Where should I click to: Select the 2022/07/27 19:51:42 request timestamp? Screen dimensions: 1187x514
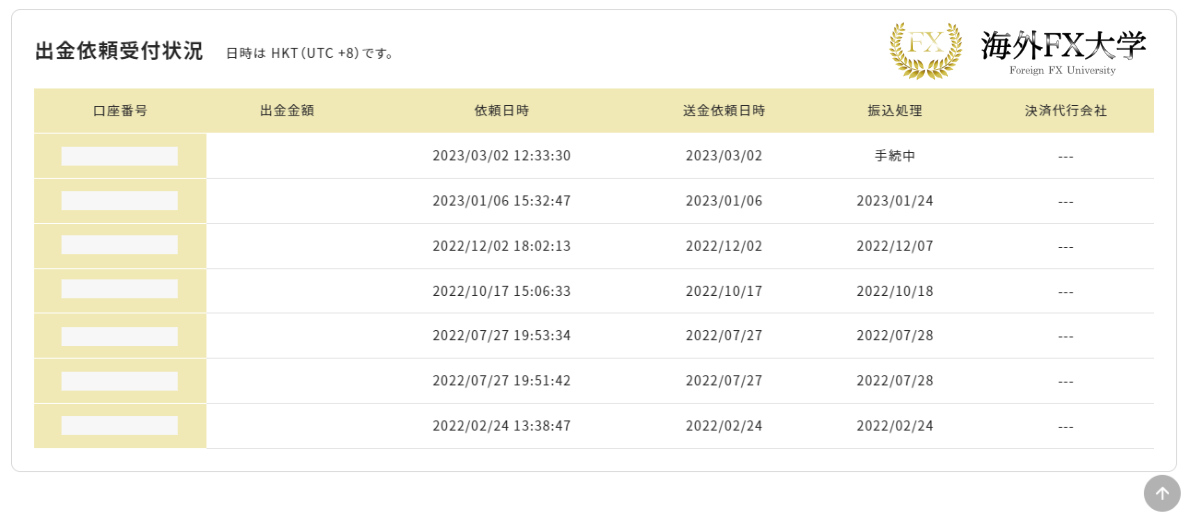click(501, 381)
